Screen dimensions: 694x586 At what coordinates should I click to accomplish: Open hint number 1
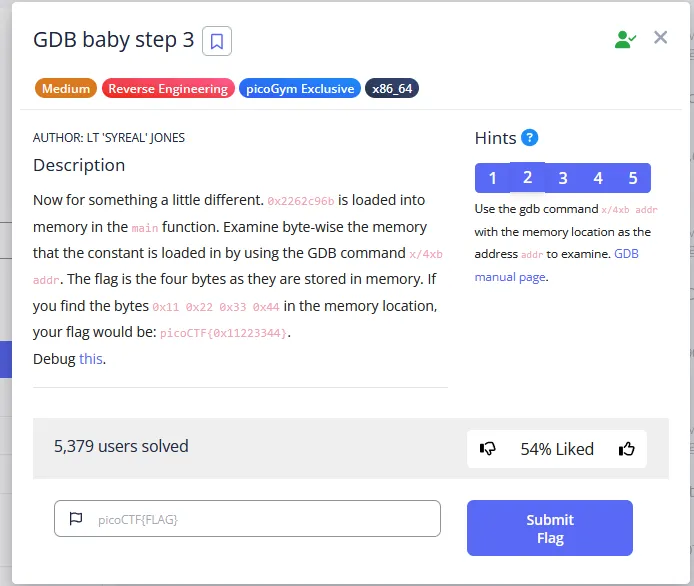click(x=492, y=178)
